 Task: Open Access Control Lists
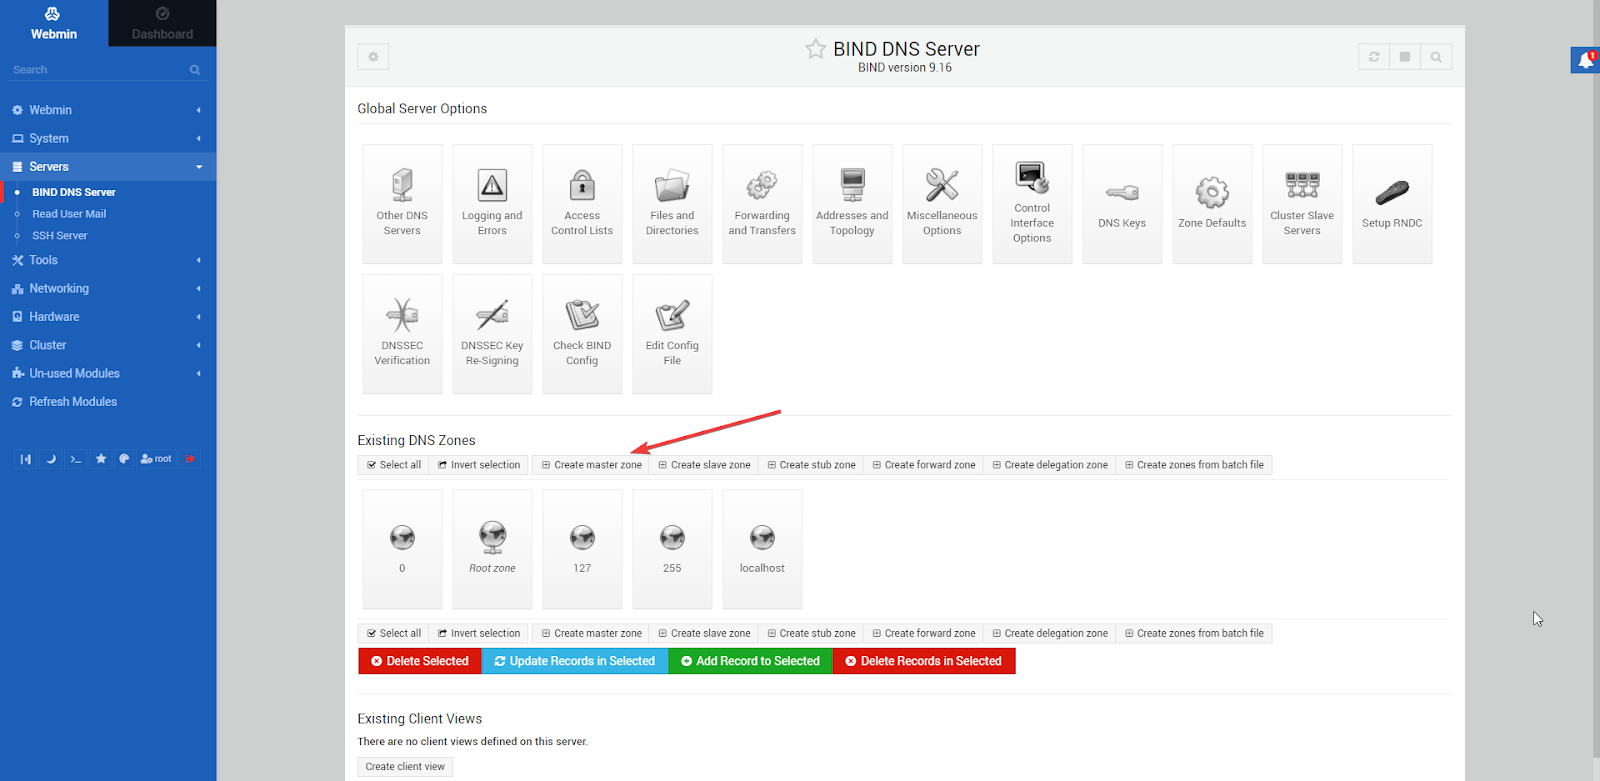pyautogui.click(x=582, y=204)
